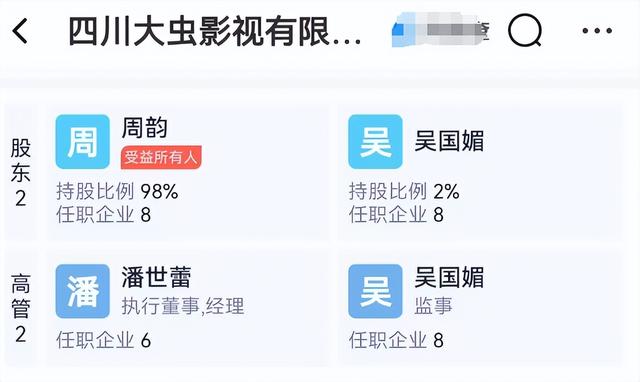Open search with the magnifier icon
This screenshot has width=640, height=382.
[x=525, y=30]
